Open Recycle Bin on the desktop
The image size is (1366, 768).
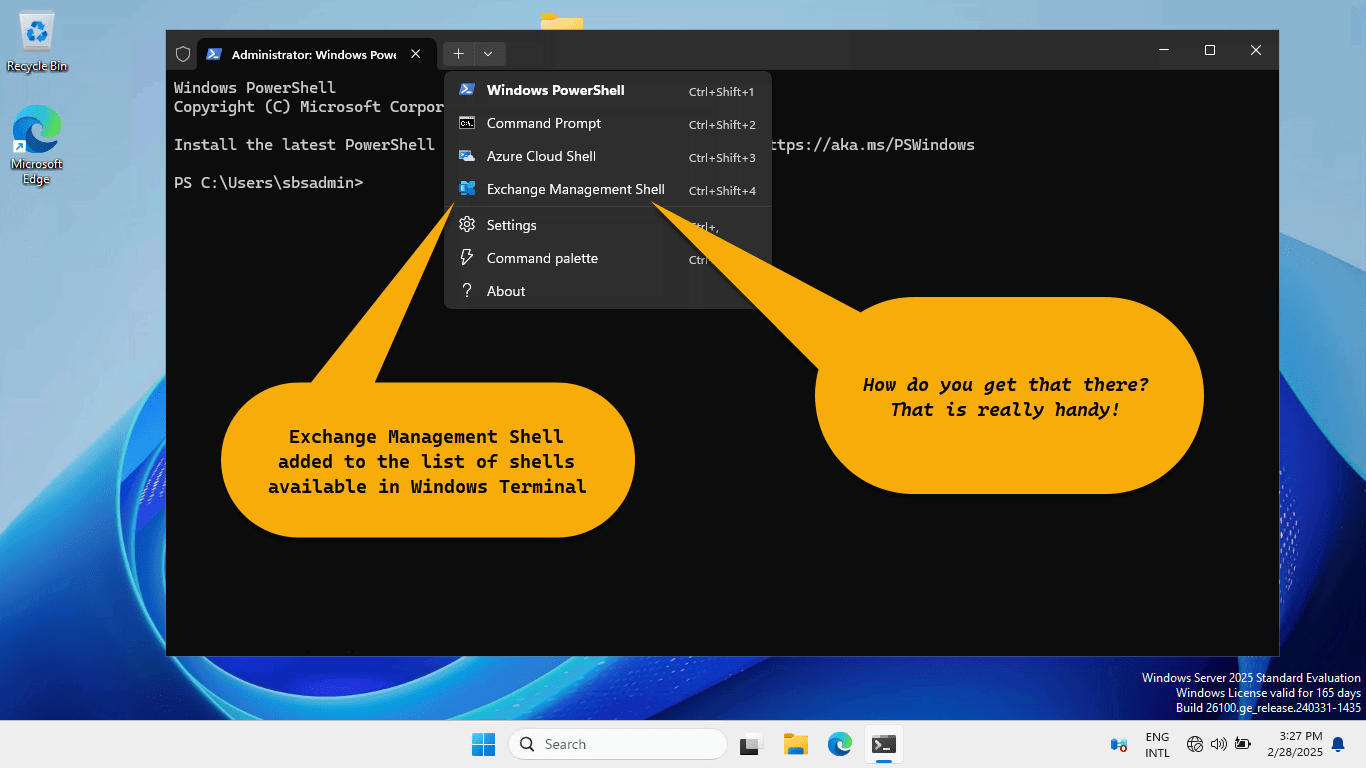[x=37, y=43]
